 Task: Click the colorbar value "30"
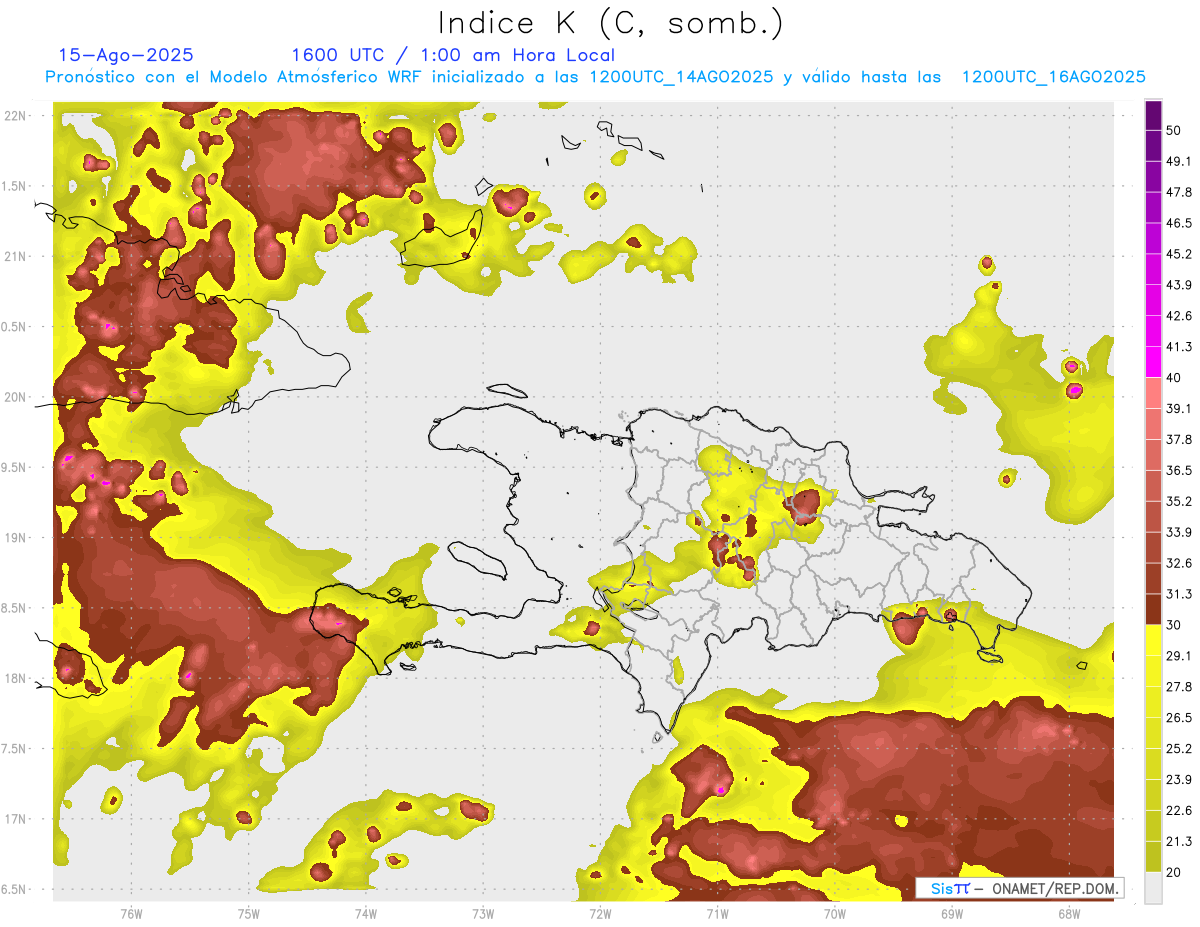pos(1174,625)
